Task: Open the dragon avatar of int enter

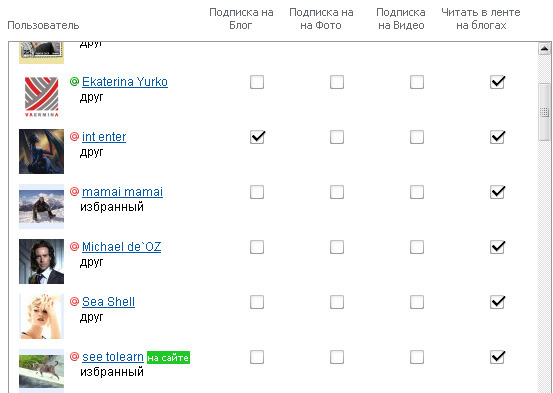Action: click(41, 151)
